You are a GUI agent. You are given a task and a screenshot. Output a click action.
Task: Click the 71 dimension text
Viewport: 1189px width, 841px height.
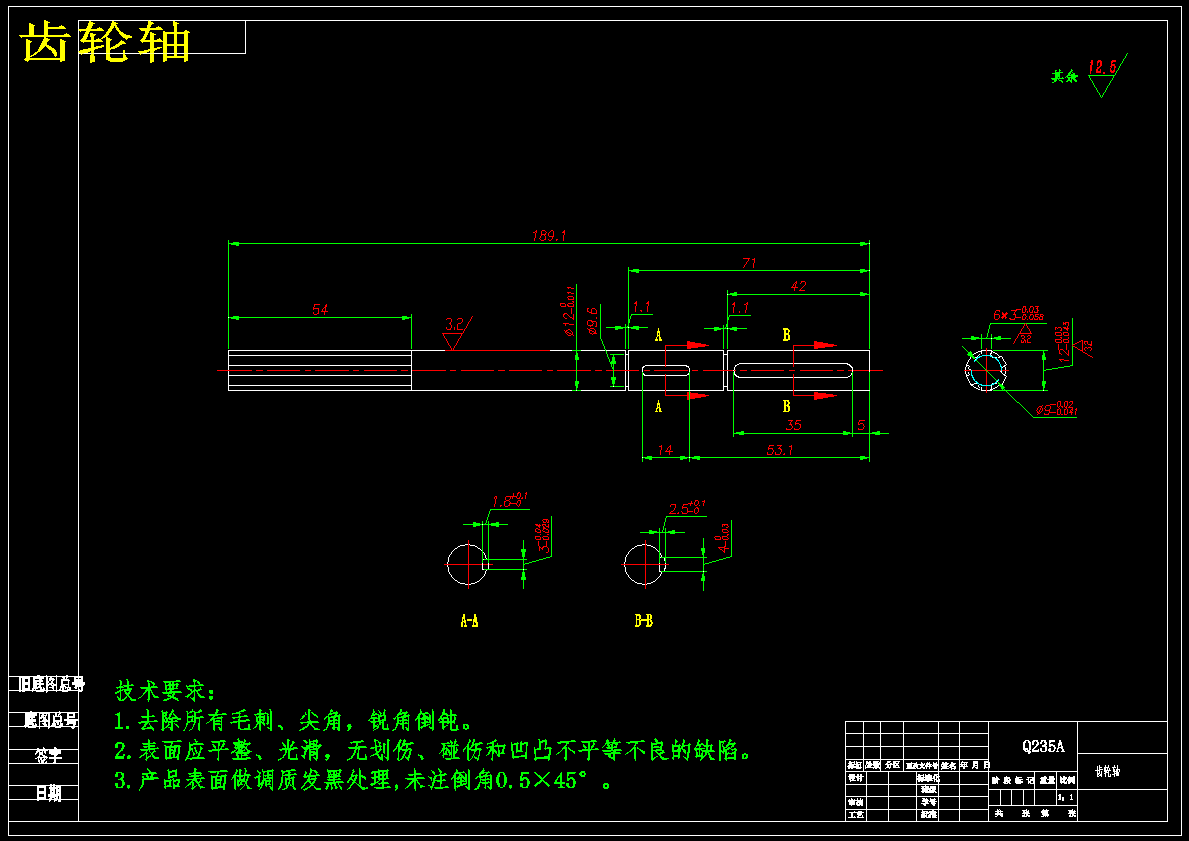pyautogui.click(x=749, y=263)
